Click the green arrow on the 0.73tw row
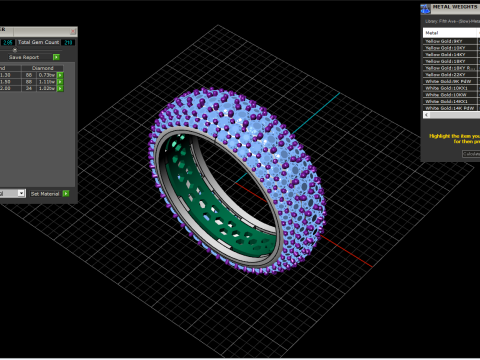Screen dimensions: 480x360 60,75
